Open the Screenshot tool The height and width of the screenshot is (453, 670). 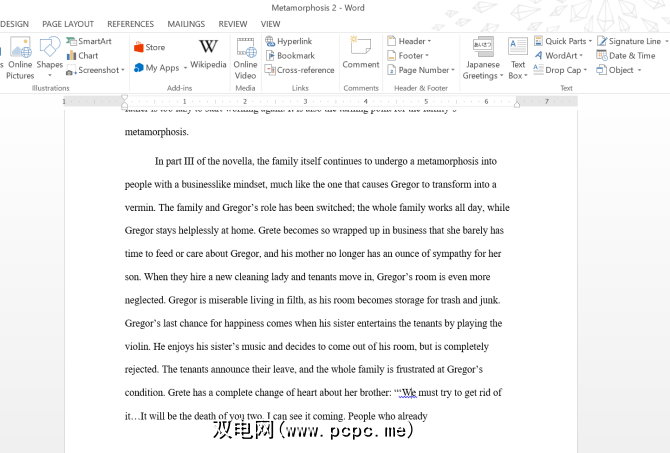coord(95,70)
